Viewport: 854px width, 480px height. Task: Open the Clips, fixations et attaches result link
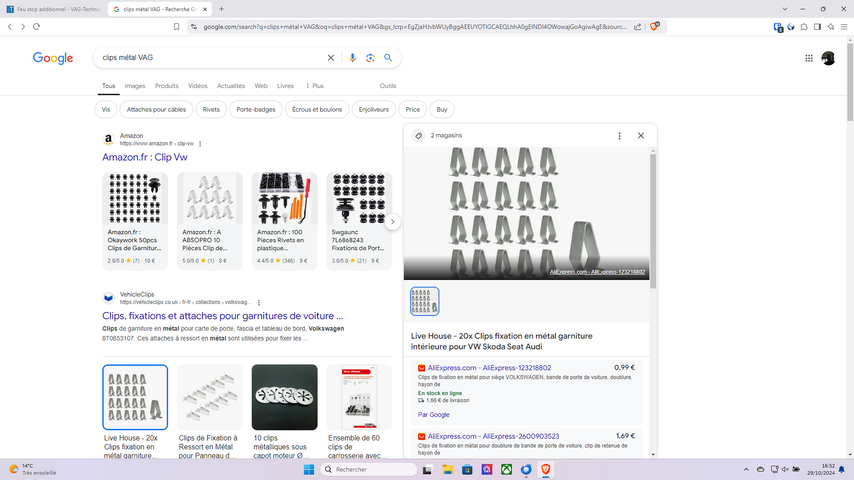pyautogui.click(x=223, y=316)
